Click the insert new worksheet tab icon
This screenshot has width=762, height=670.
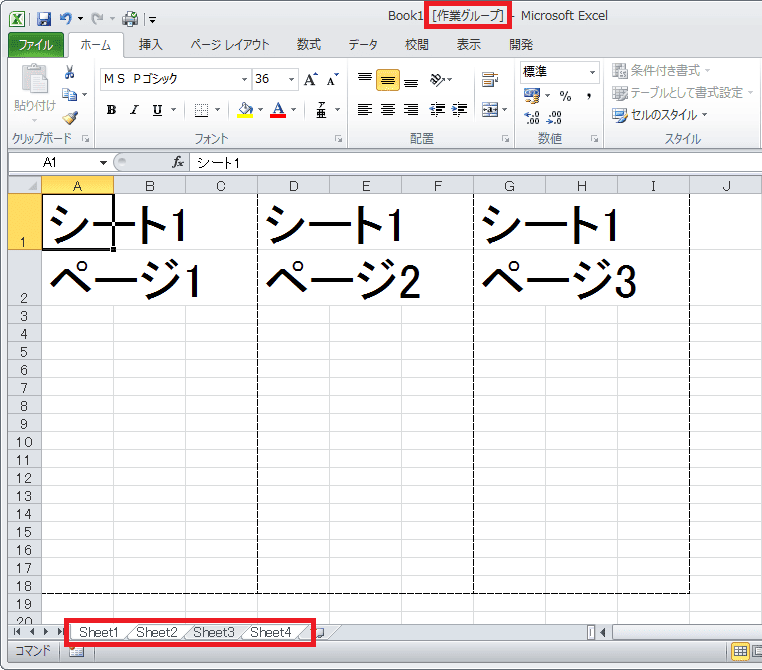(x=321, y=632)
